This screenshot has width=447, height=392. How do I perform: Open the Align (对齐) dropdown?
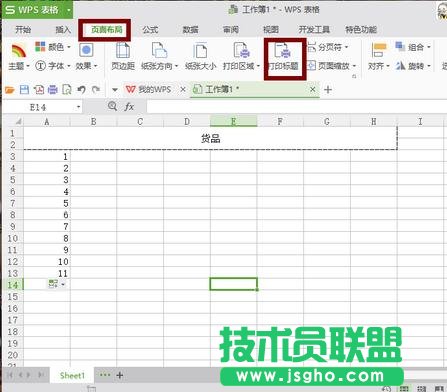click(x=379, y=57)
